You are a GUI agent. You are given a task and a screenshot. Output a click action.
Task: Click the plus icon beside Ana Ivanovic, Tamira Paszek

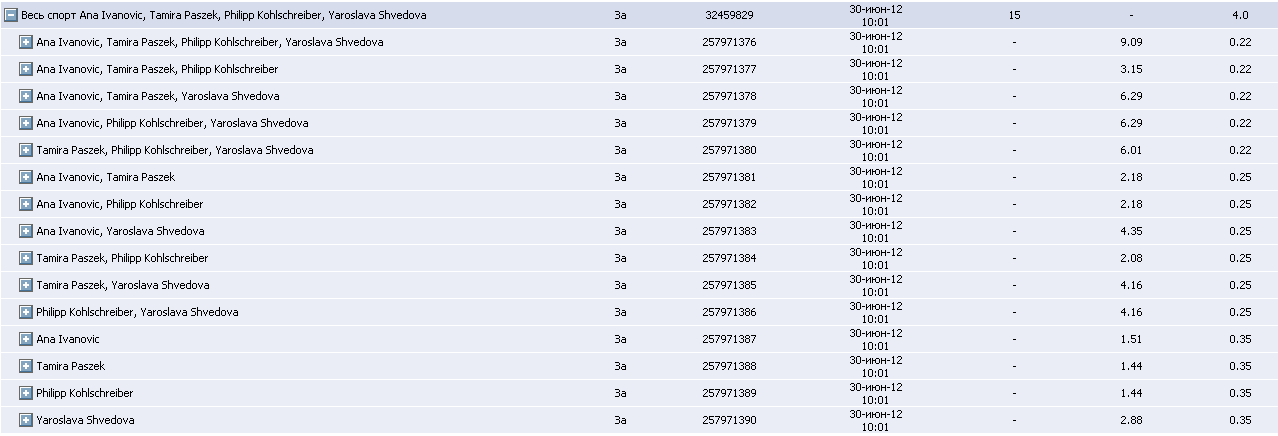click(x=26, y=178)
